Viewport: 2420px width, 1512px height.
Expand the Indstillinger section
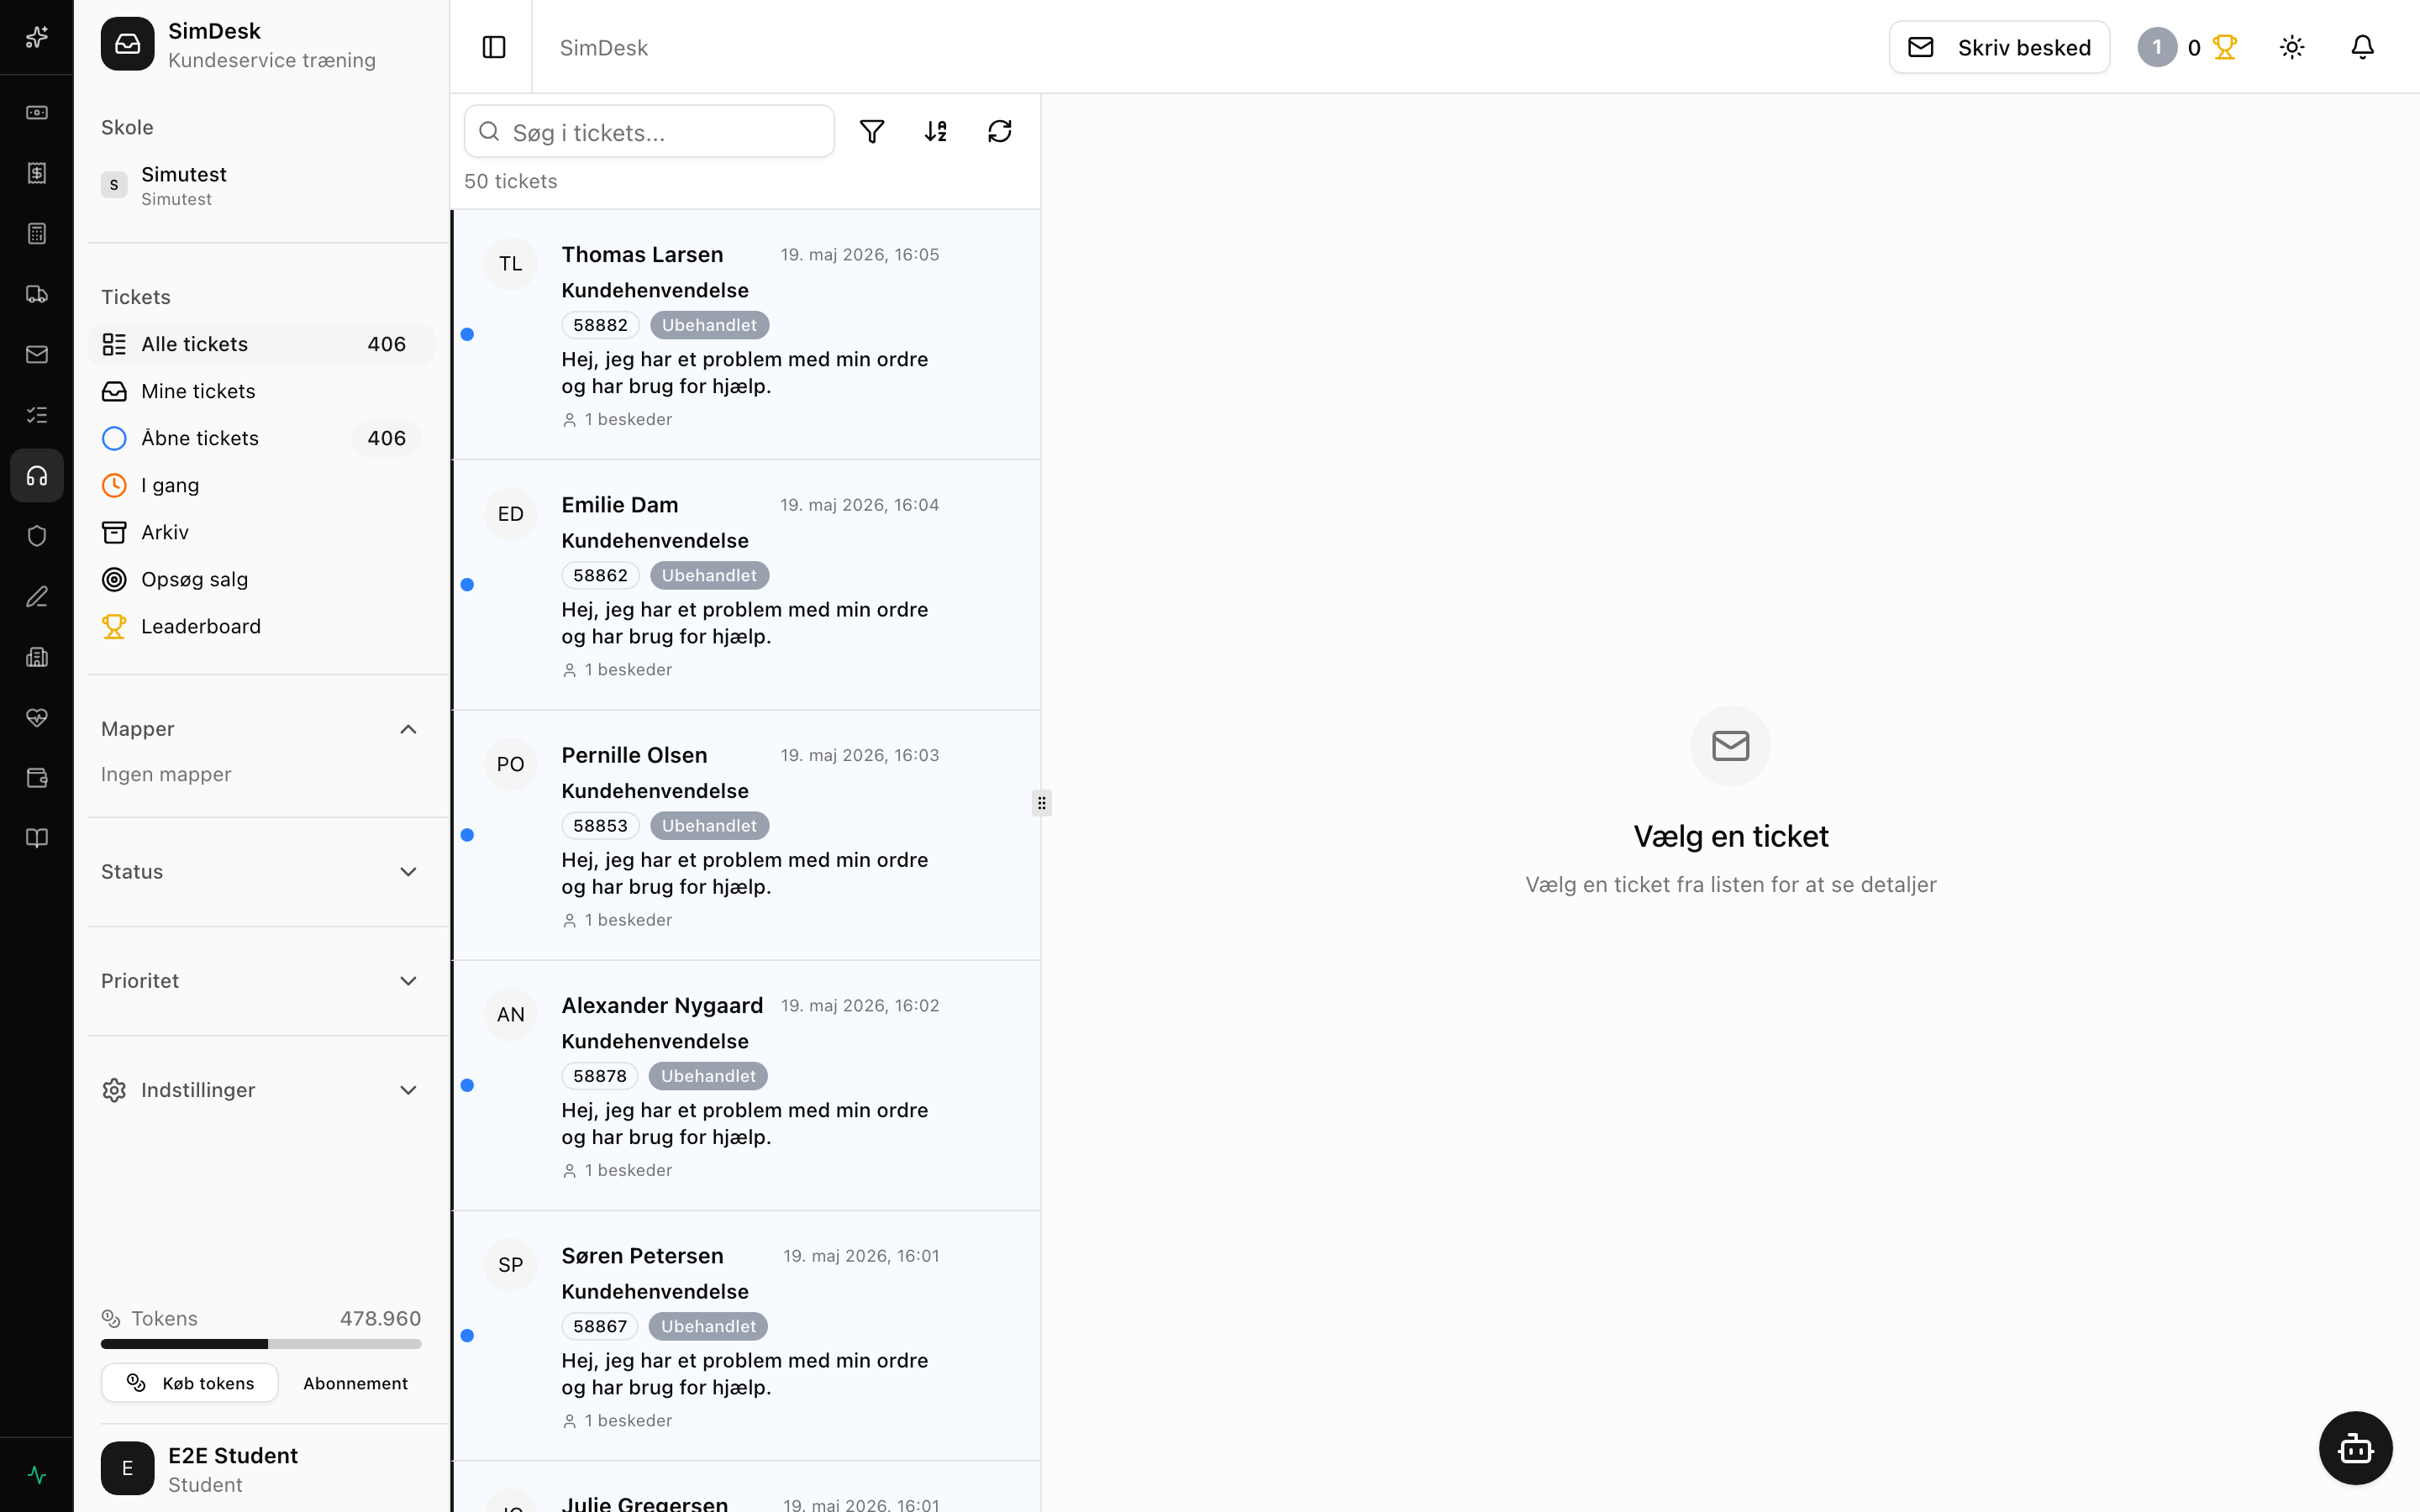[x=261, y=1090]
